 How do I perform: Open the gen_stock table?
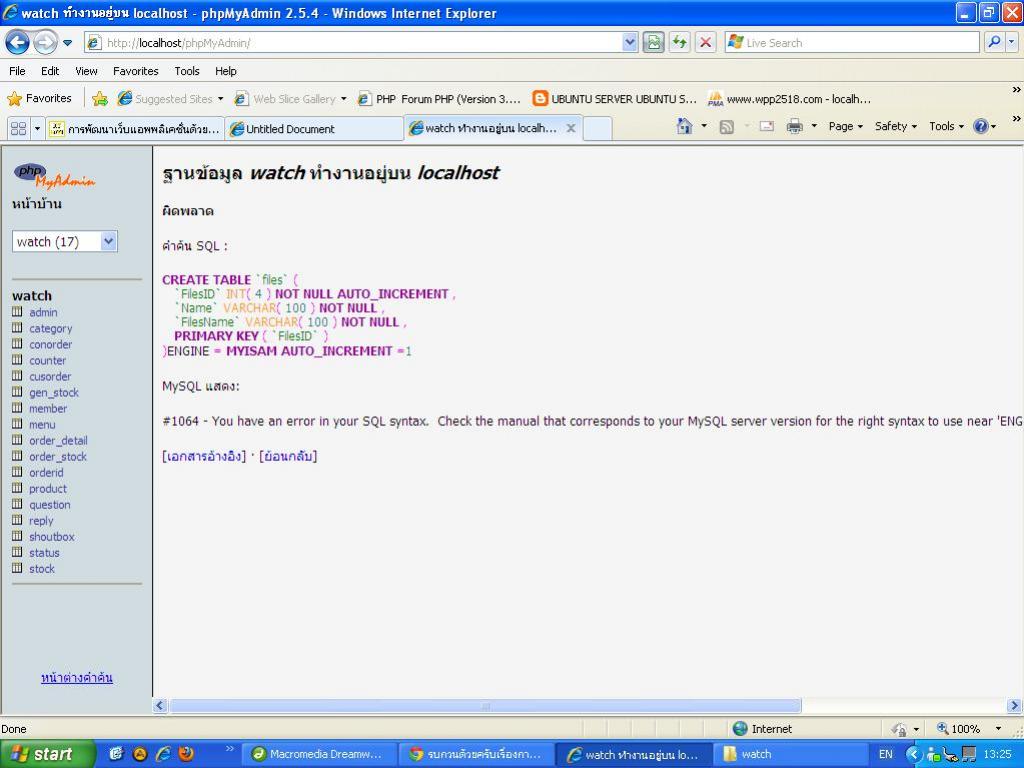point(54,392)
